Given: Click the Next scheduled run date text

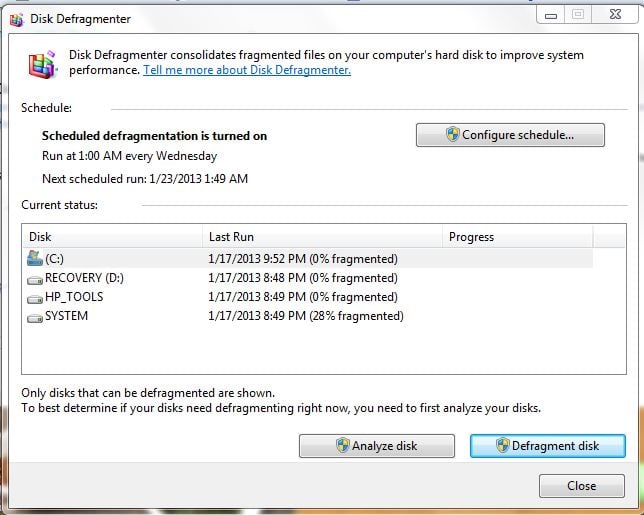Looking at the screenshot, I should pos(145,179).
